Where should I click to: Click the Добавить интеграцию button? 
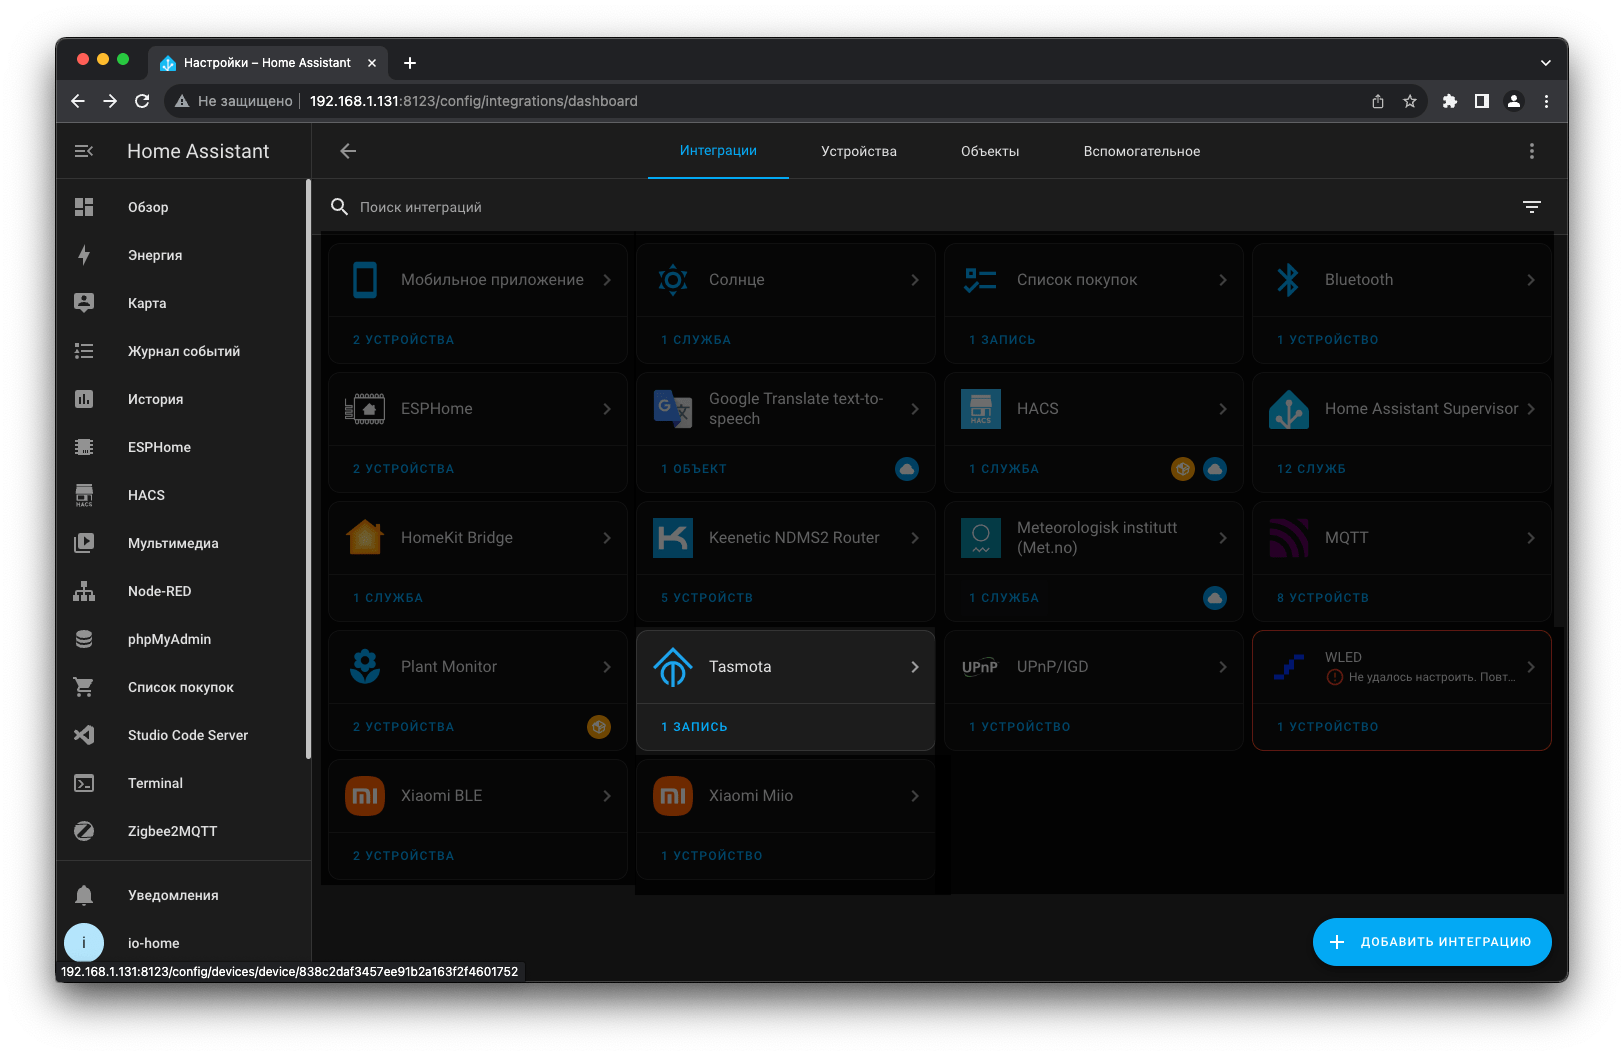coord(1431,942)
